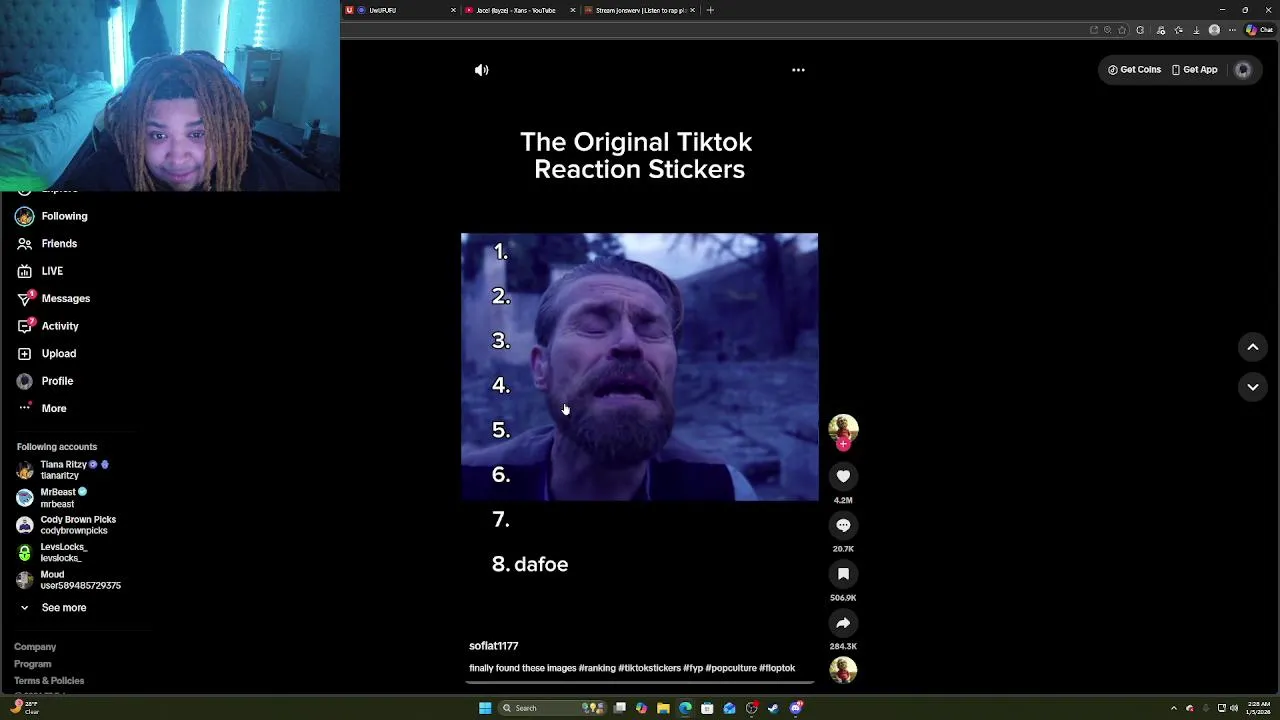Open comments via the speech bubble icon

click(843, 525)
